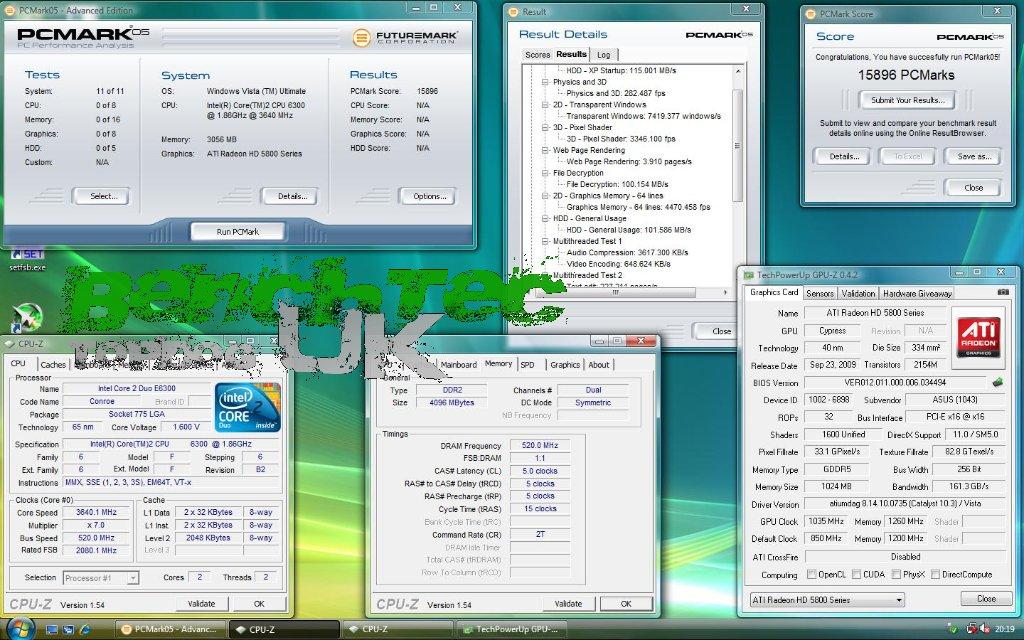Click the system tray clock
1024x640 pixels.
pyautogui.click(x=1005, y=629)
